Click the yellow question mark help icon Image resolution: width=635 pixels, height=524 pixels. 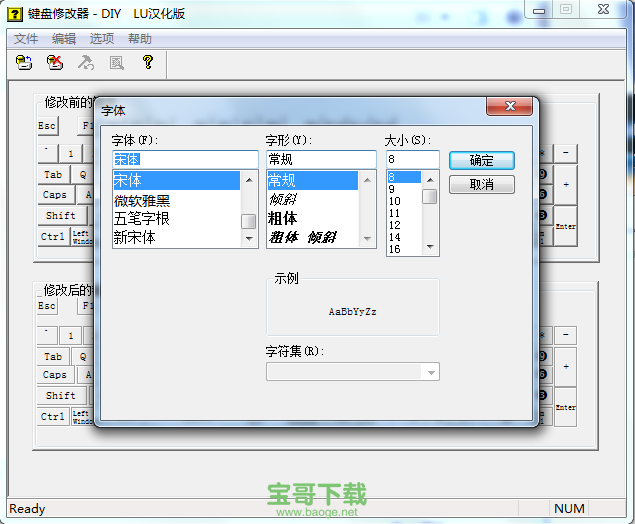[x=148, y=62]
